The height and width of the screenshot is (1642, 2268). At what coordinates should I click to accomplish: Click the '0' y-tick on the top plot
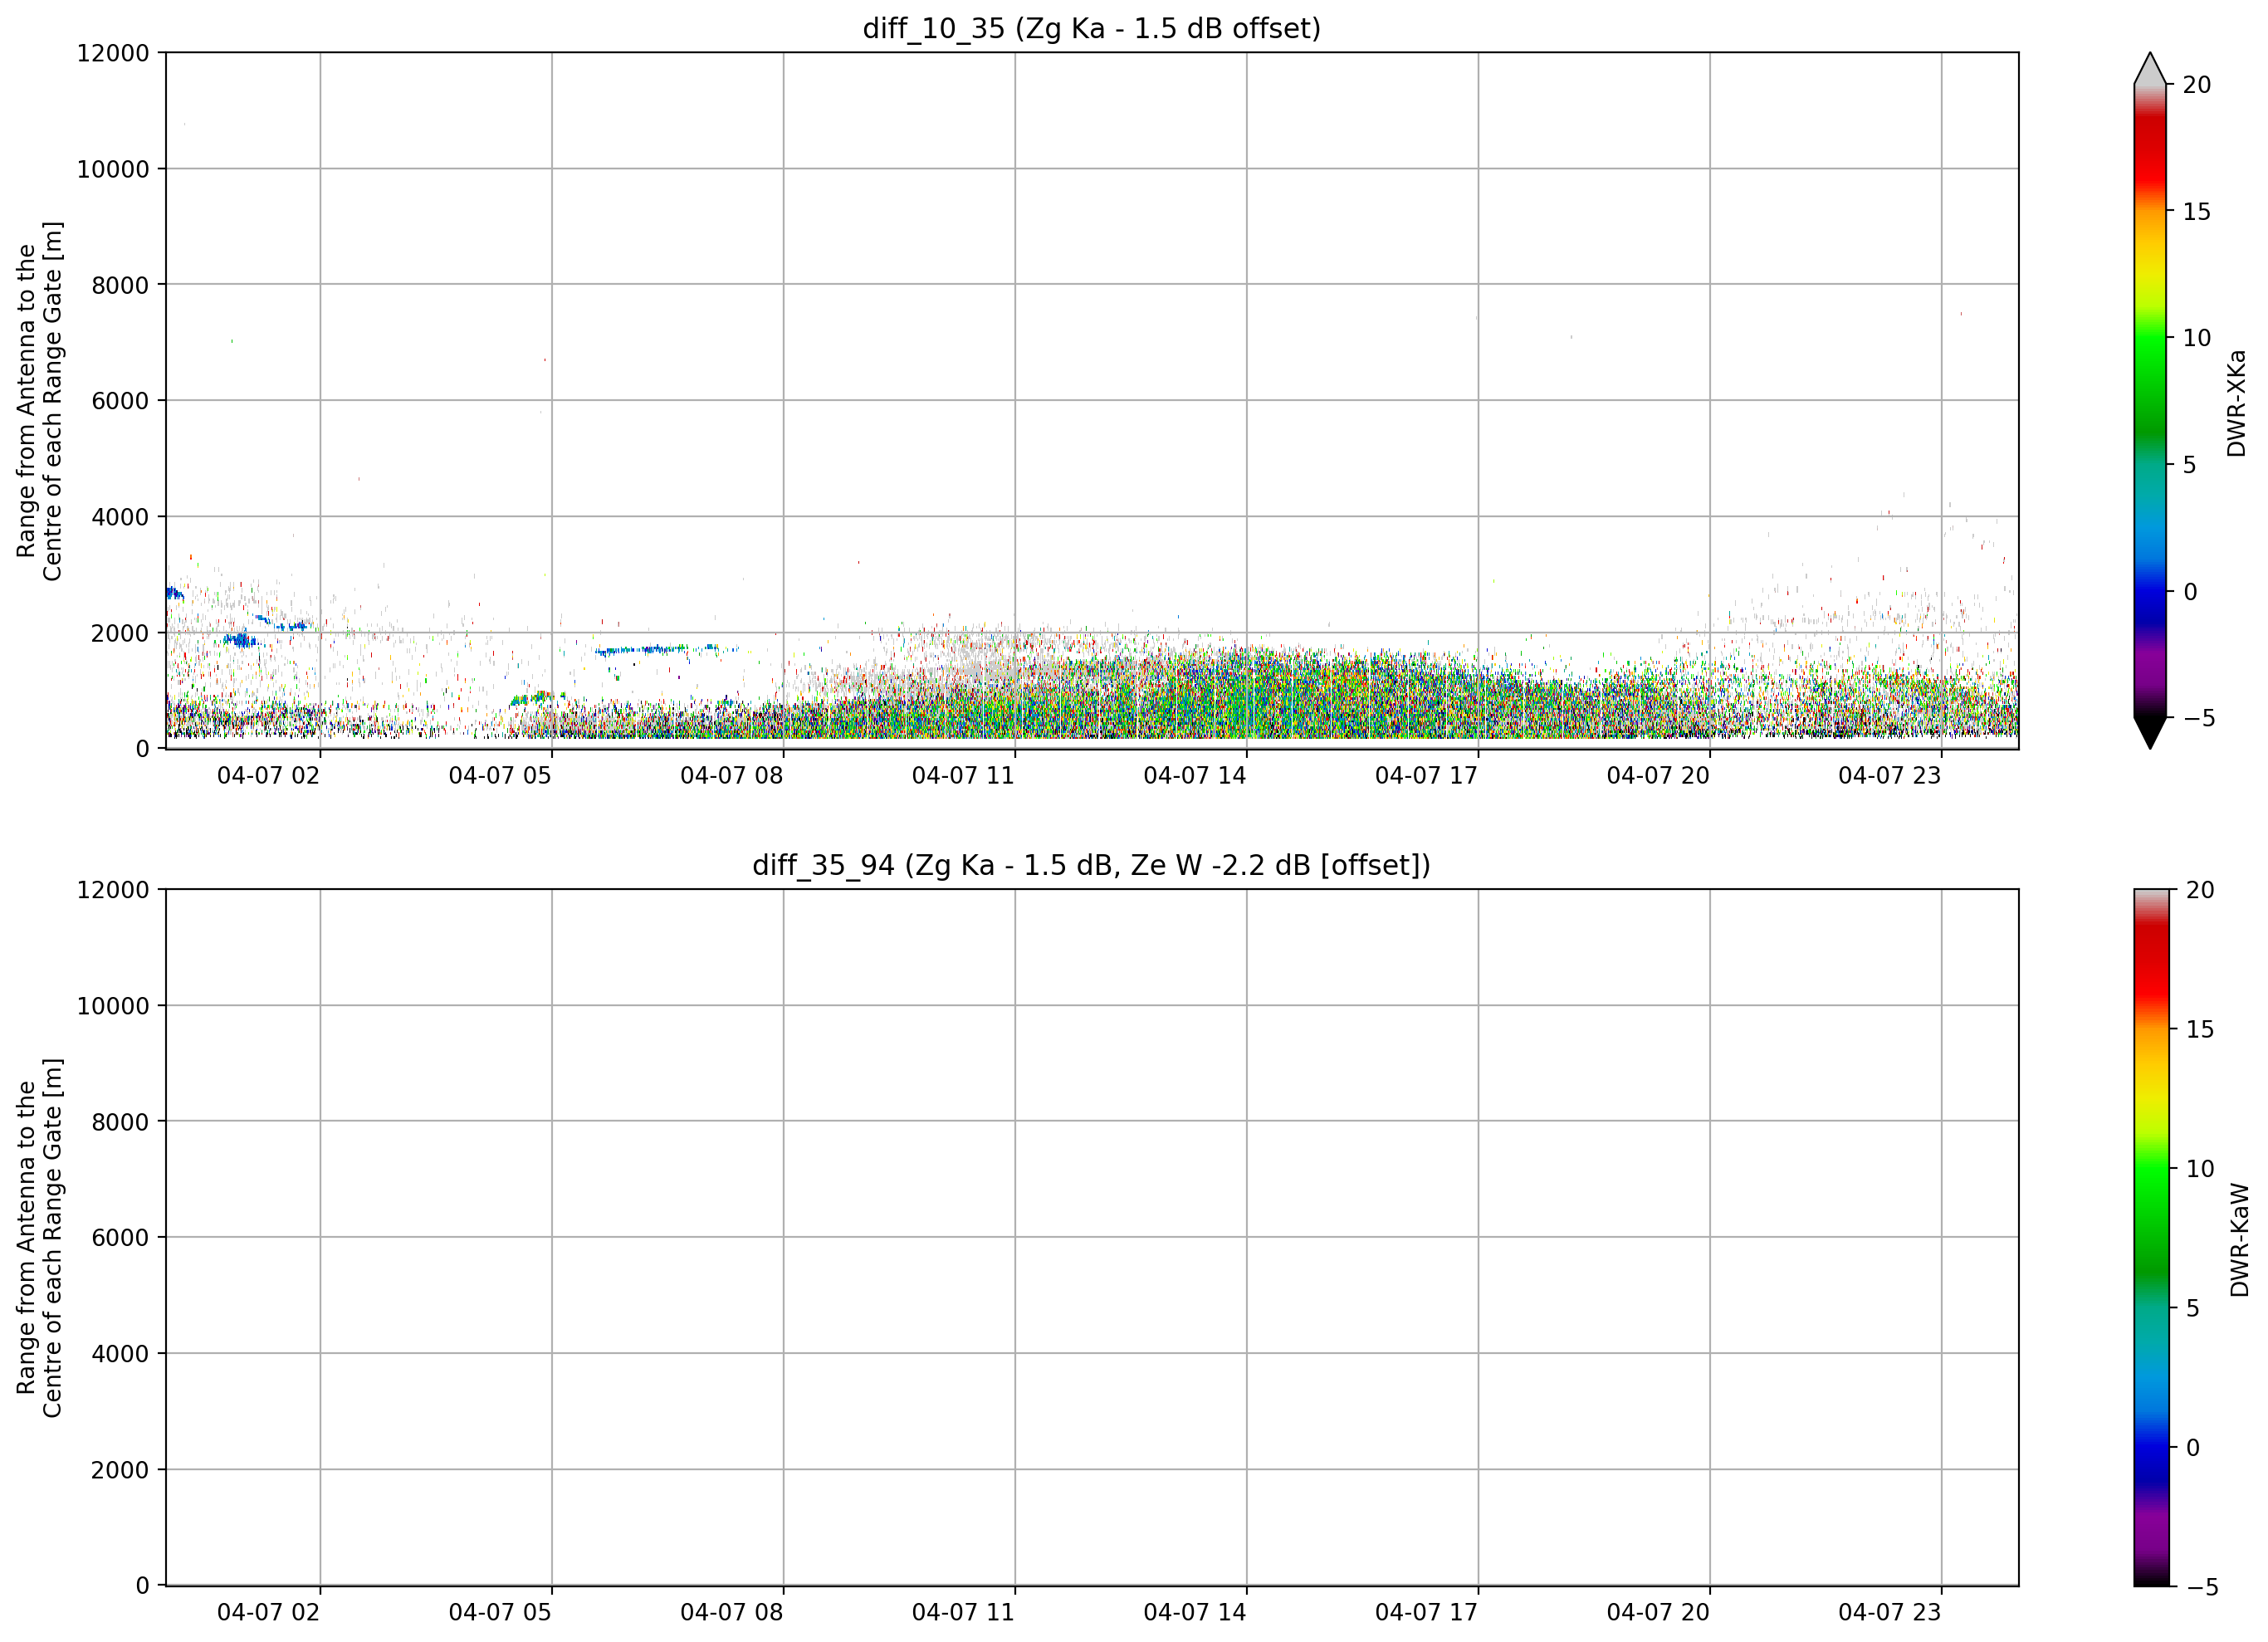pos(143,749)
